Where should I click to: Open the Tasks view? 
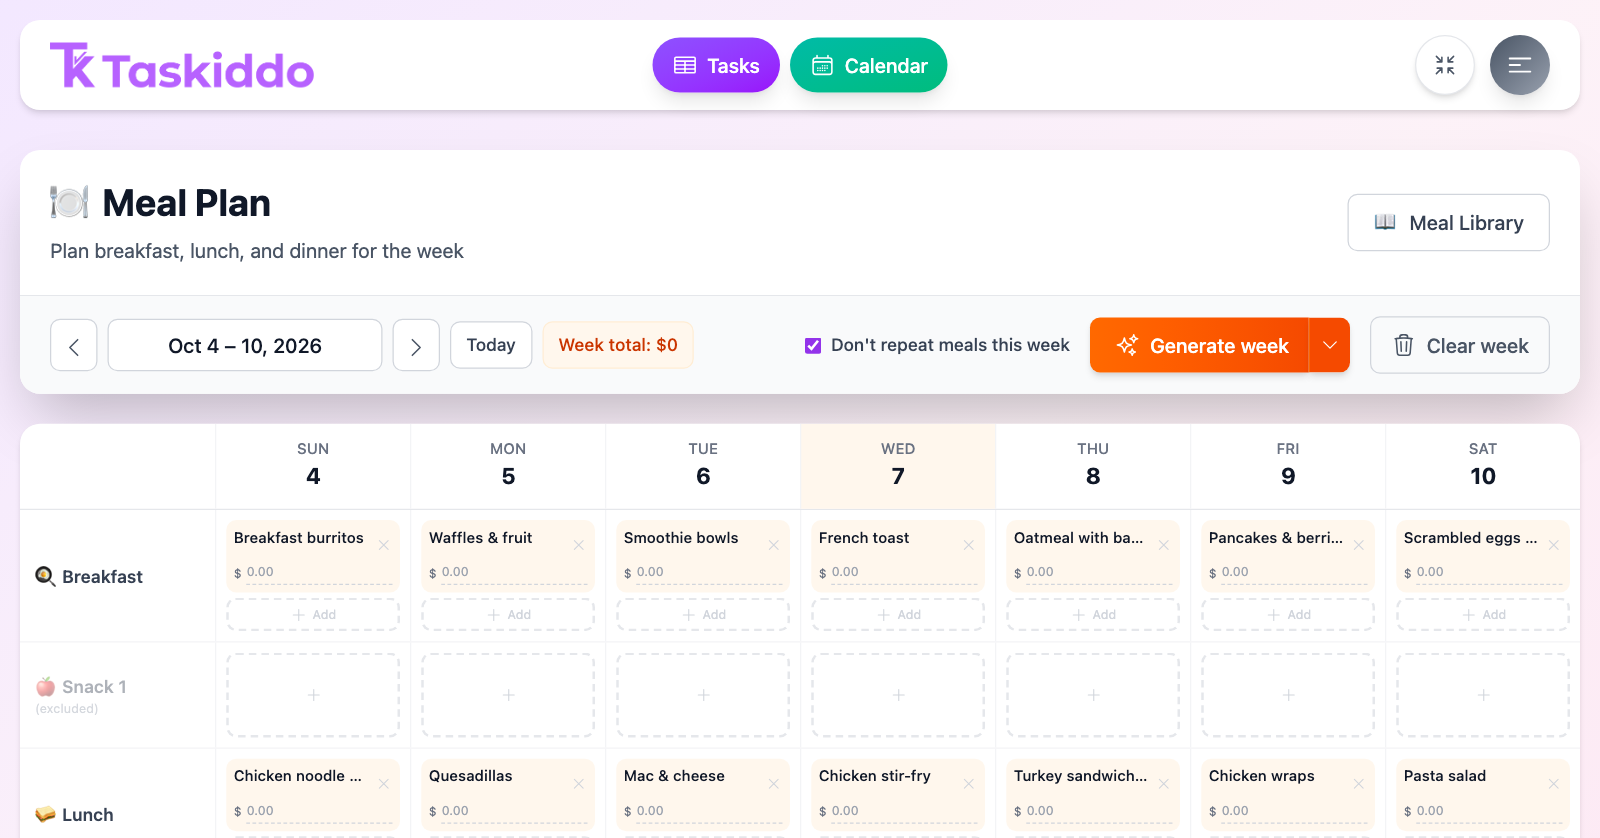pyautogui.click(x=716, y=65)
